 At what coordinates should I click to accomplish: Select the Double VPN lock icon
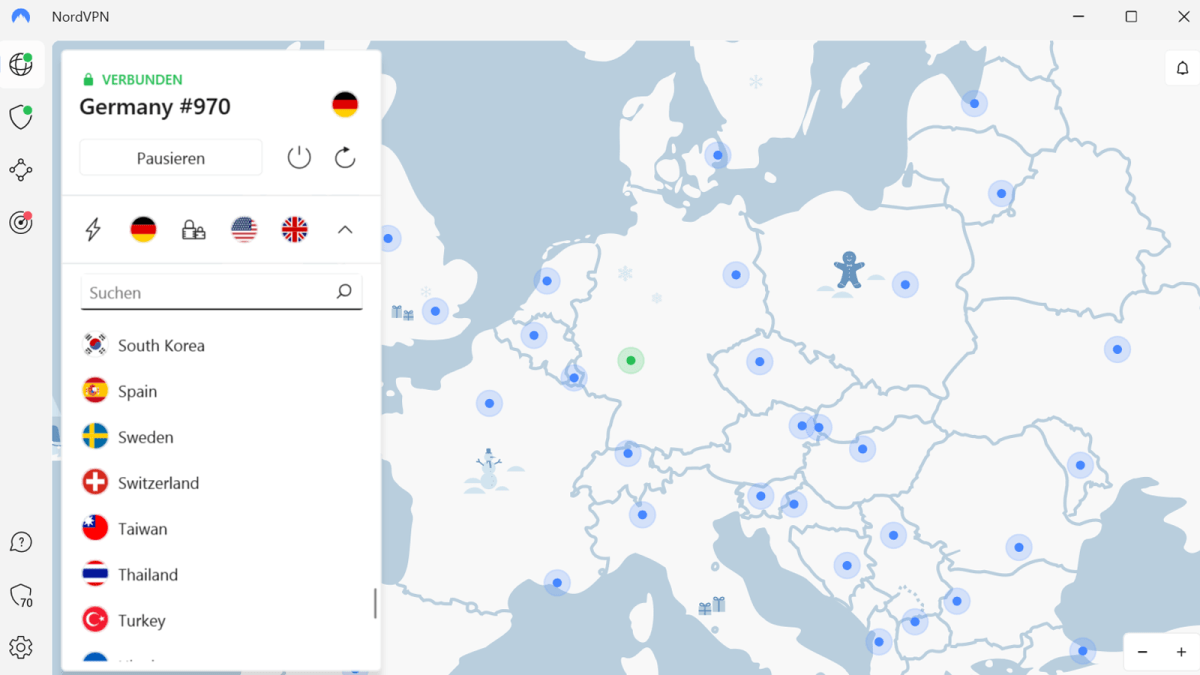tap(194, 230)
